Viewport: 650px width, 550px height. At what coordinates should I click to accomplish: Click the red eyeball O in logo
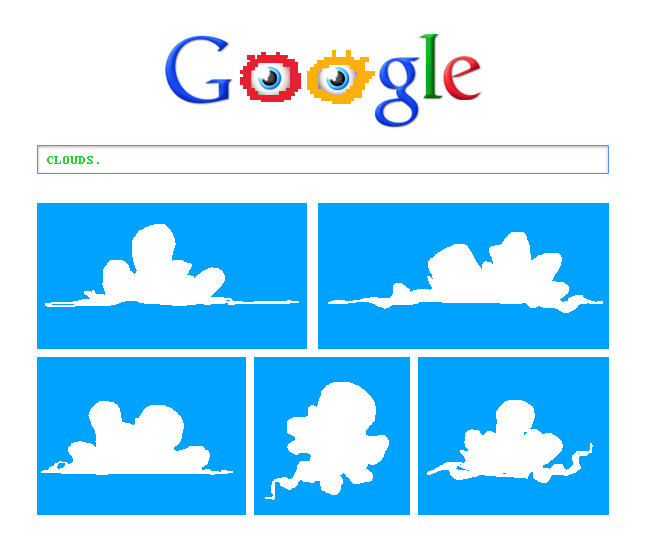pyautogui.click(x=270, y=77)
